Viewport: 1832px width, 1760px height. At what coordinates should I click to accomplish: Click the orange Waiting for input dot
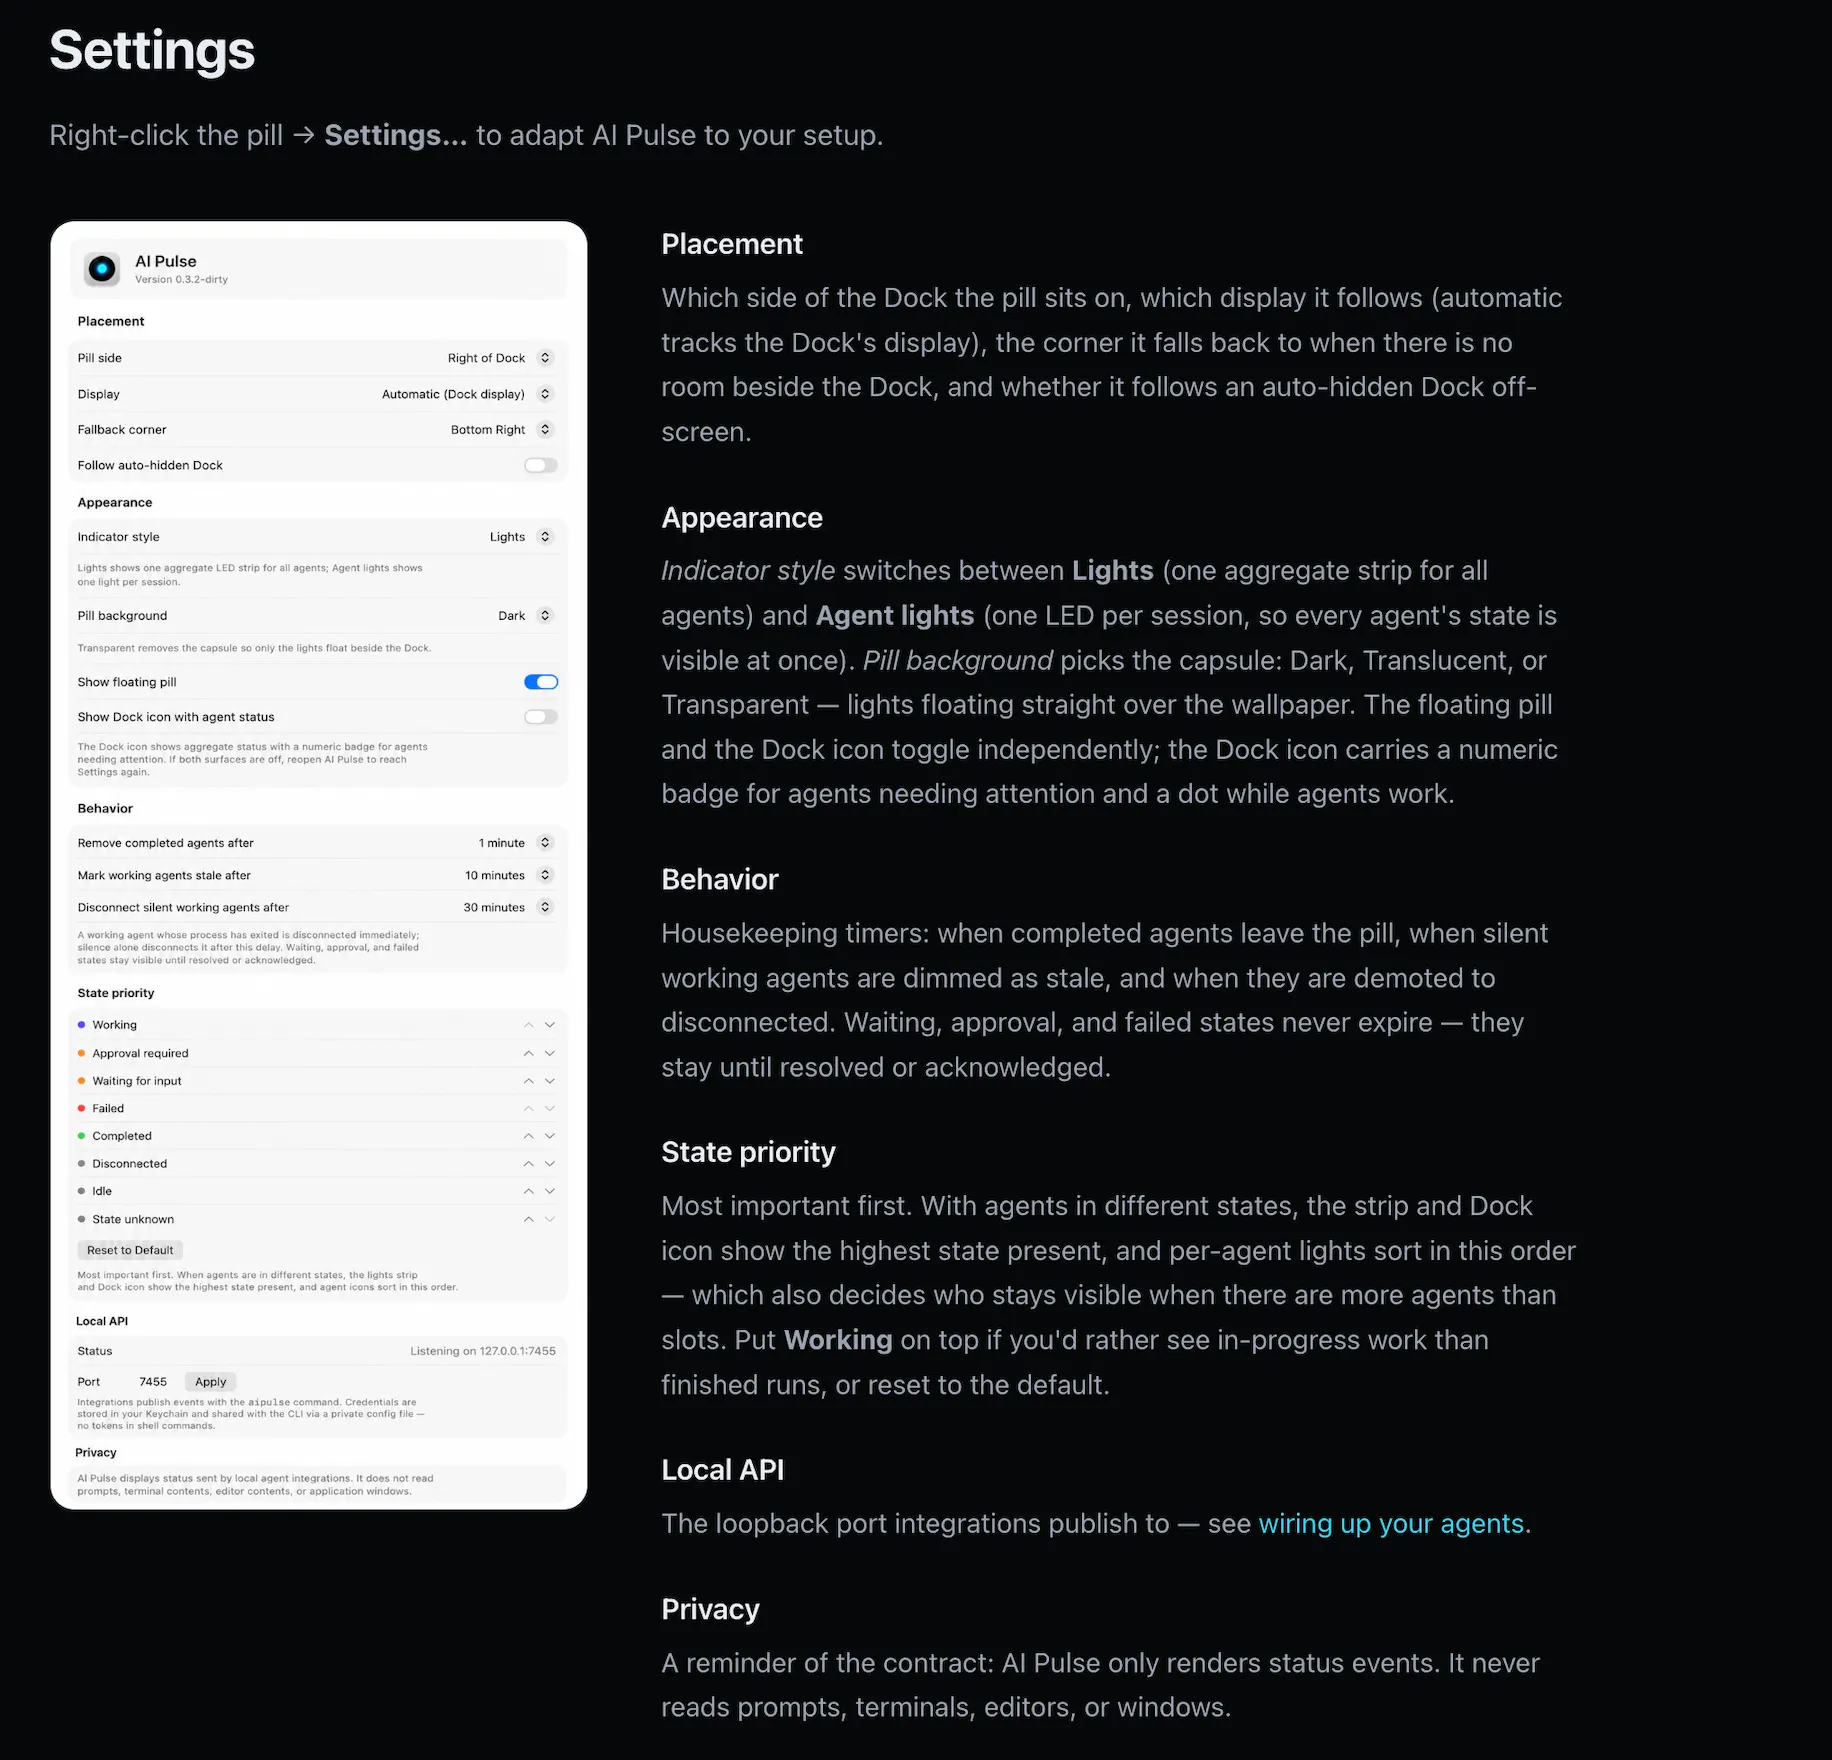[81, 1081]
